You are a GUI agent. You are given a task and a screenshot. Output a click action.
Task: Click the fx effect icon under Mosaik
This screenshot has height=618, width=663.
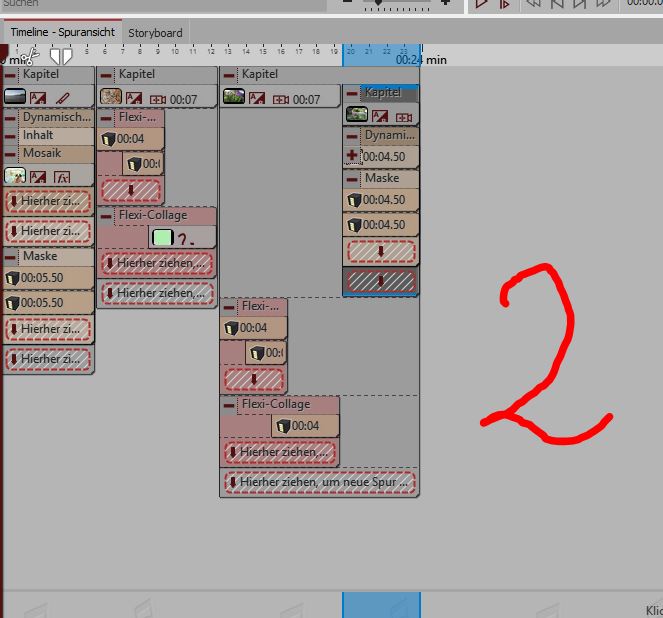click(61, 177)
